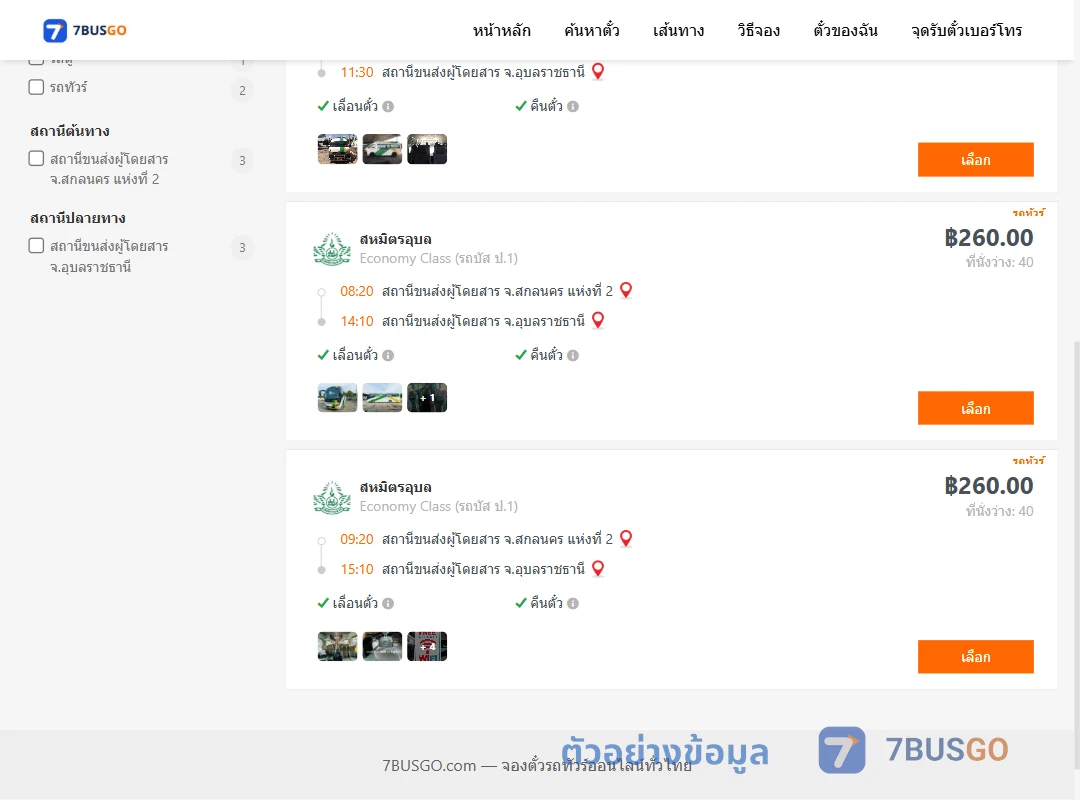The width and height of the screenshot is (1080, 800).
Task: Open first bus photo in the 08:20 trip
Action: coord(338,398)
